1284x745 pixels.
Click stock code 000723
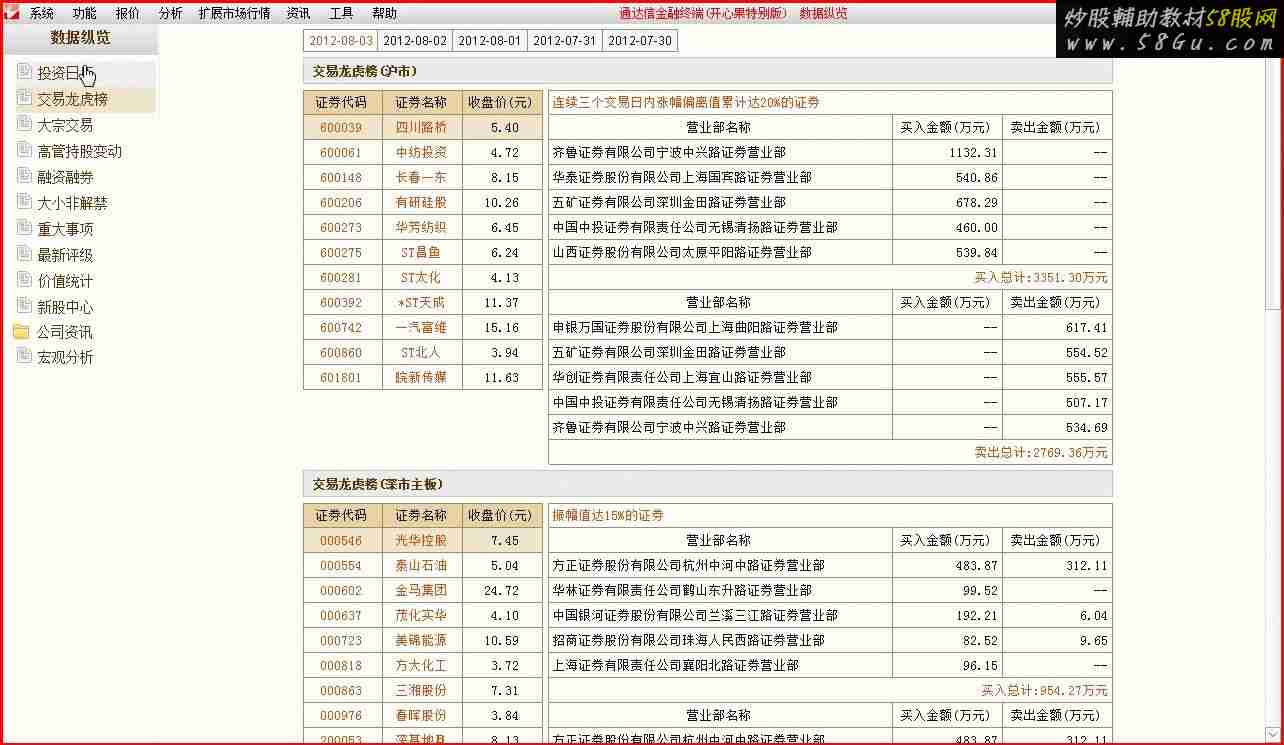[x=341, y=641]
